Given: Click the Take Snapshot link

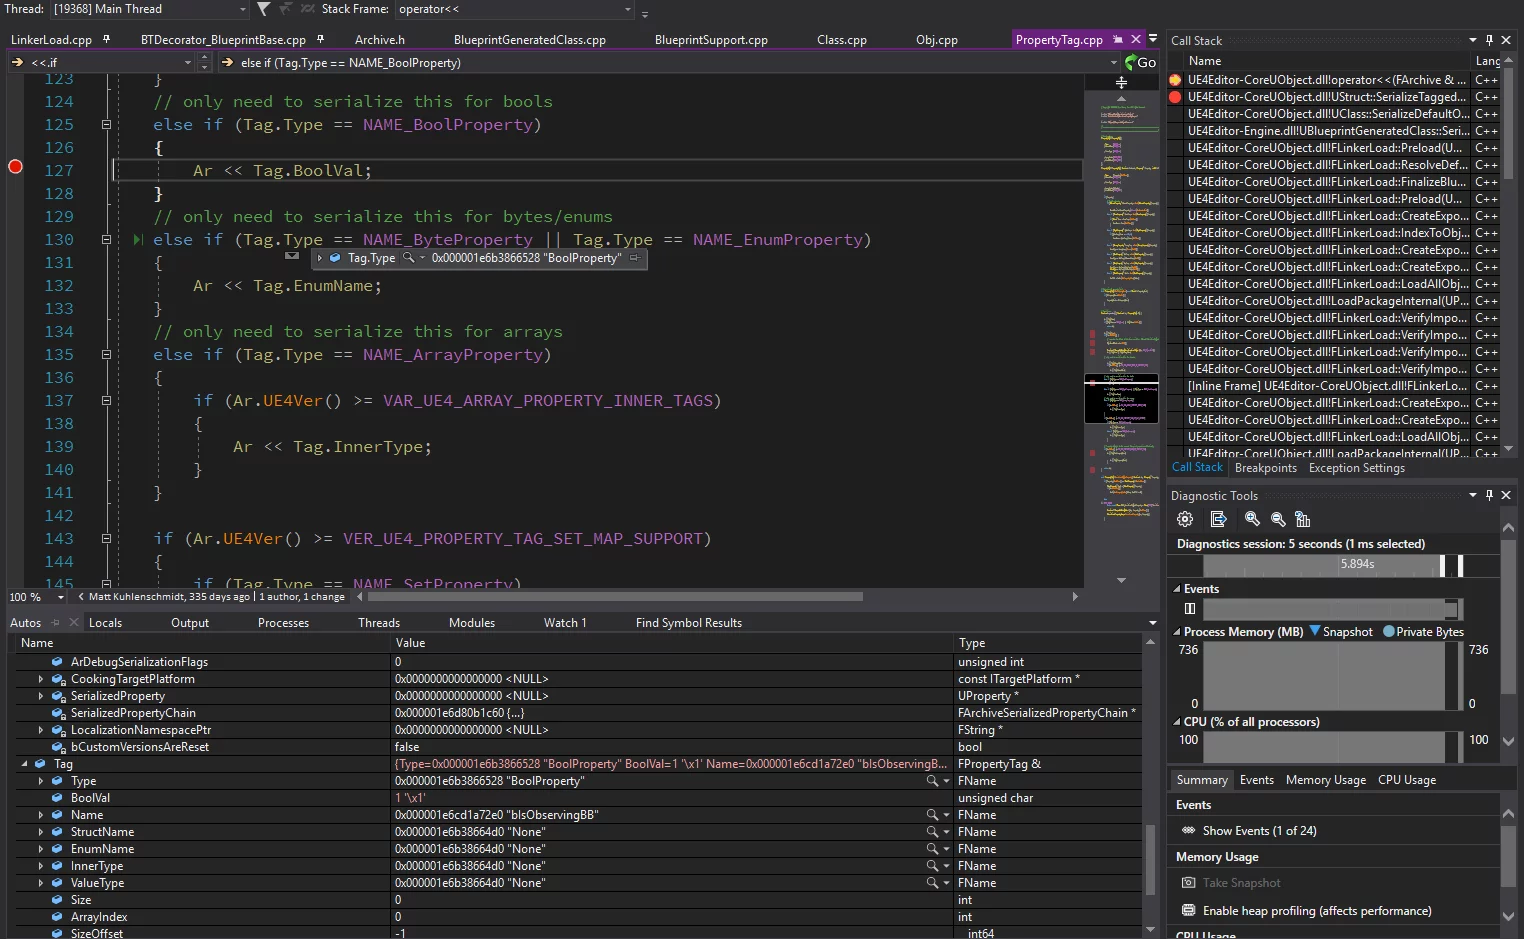Looking at the screenshot, I should click(1241, 883).
